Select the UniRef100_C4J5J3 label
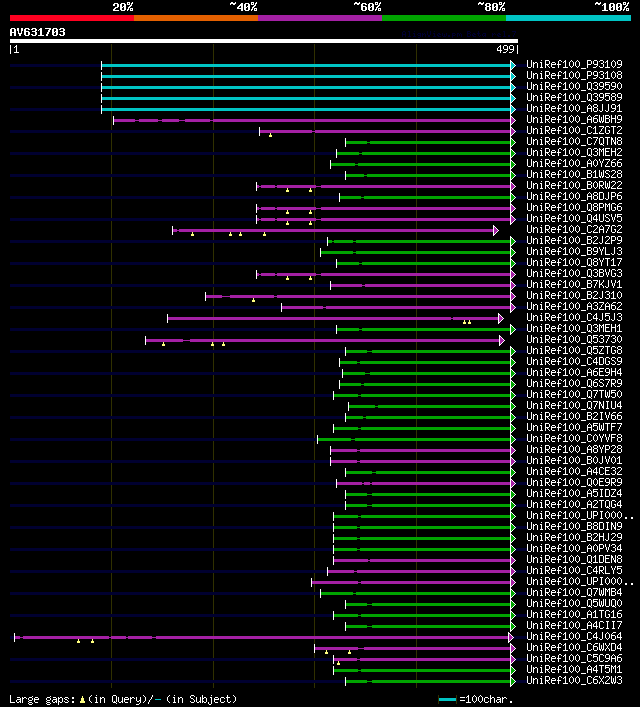 (x=574, y=317)
